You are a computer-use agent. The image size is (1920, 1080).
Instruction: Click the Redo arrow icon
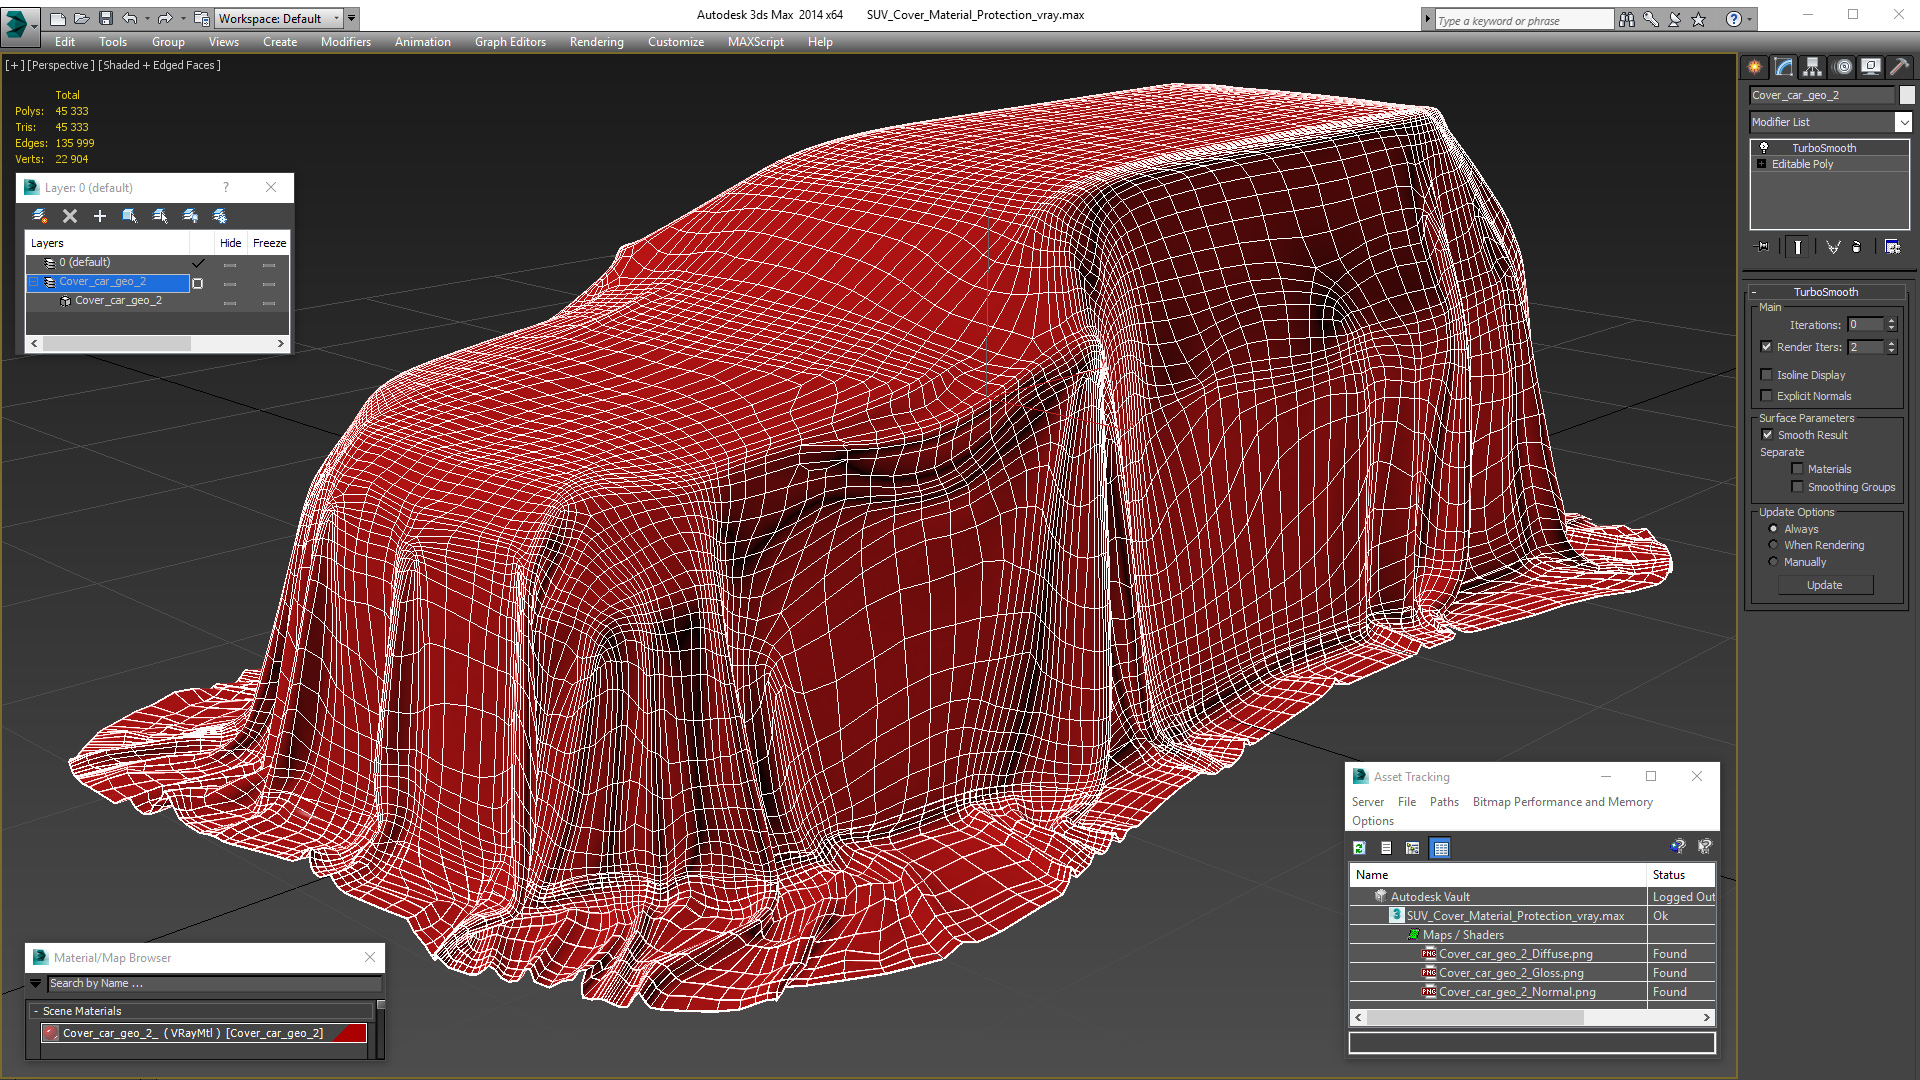click(x=165, y=18)
